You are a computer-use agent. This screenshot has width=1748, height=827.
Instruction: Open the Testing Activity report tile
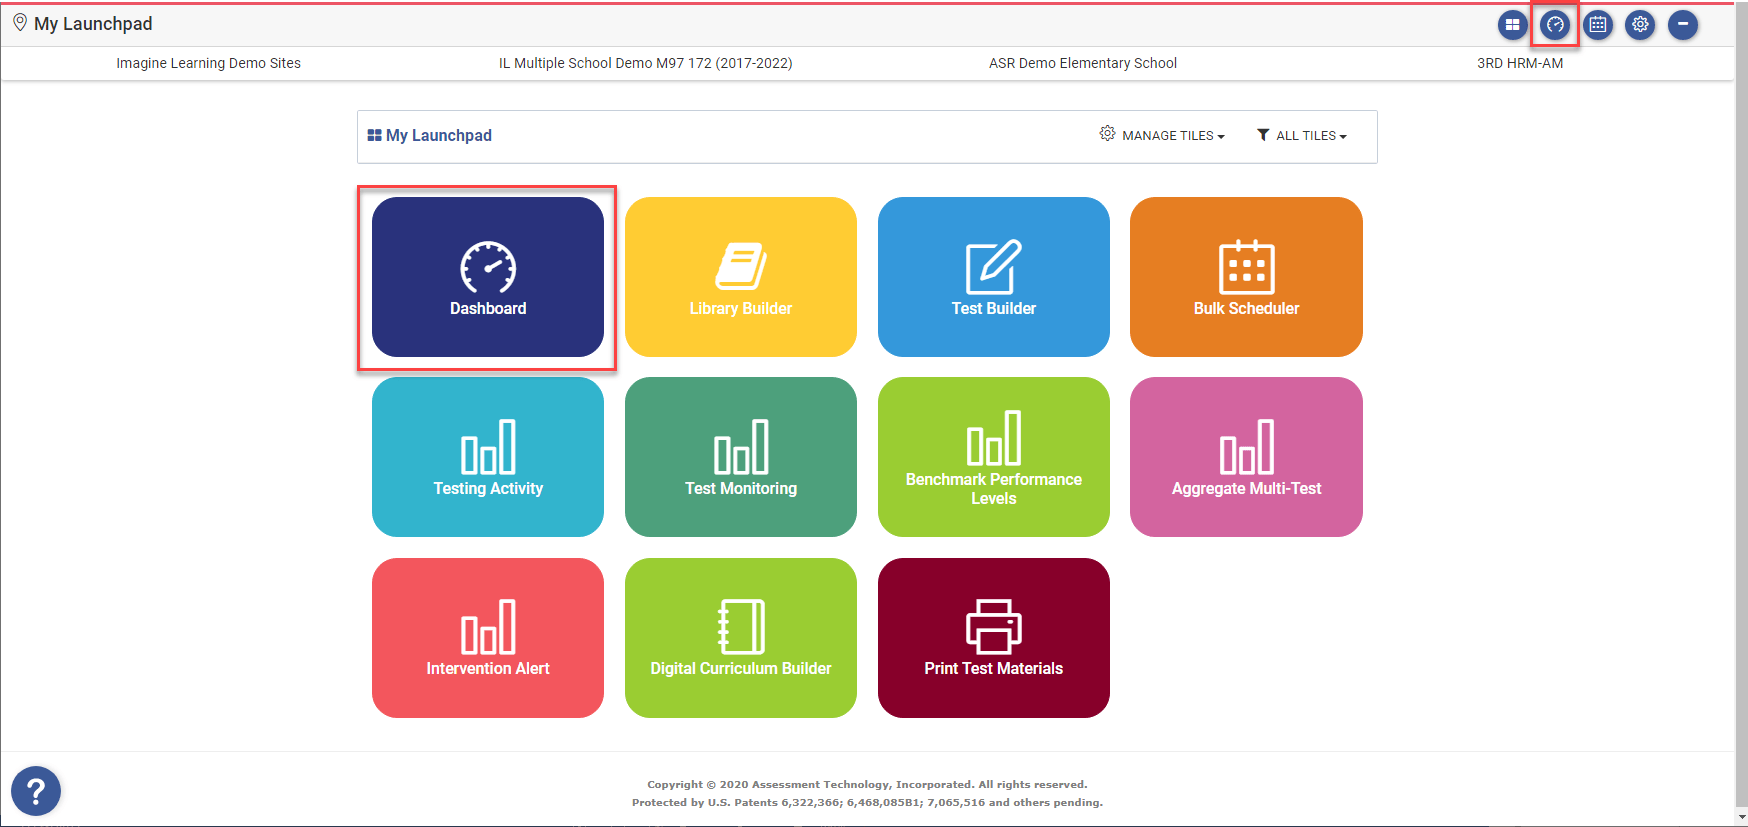coord(488,457)
